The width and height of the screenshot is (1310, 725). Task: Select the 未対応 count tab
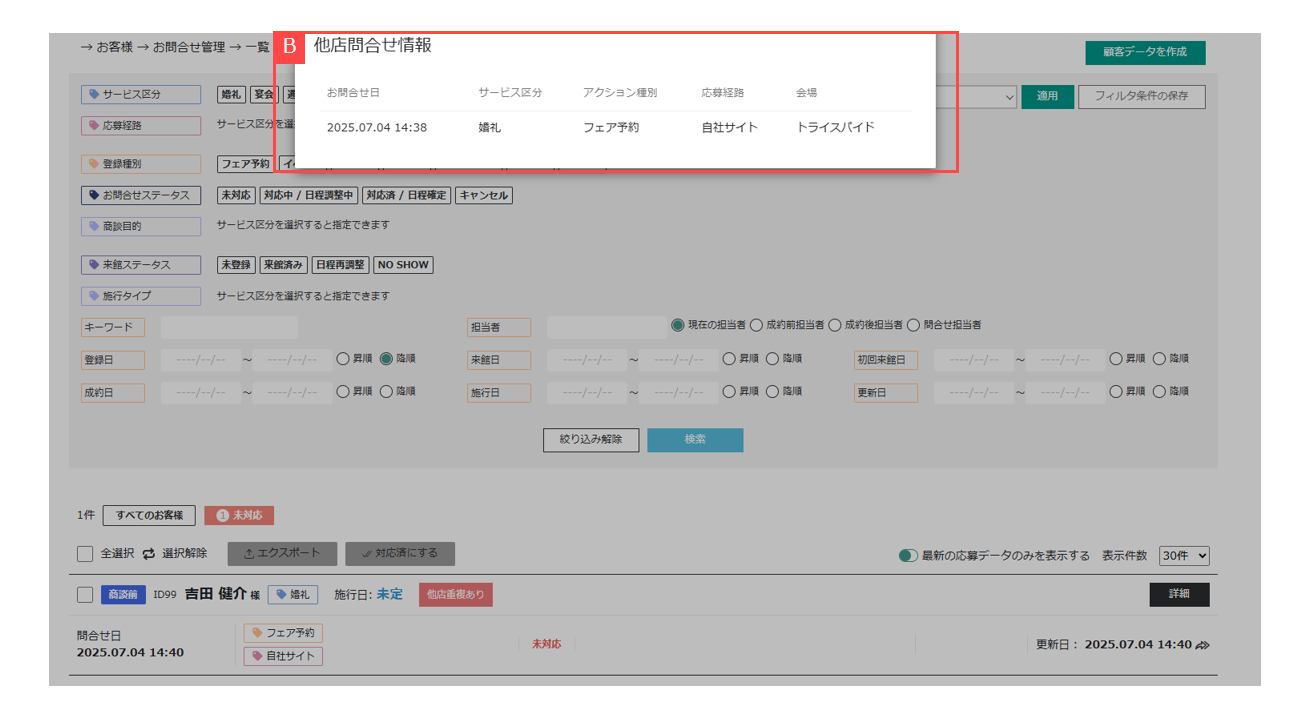point(238,515)
